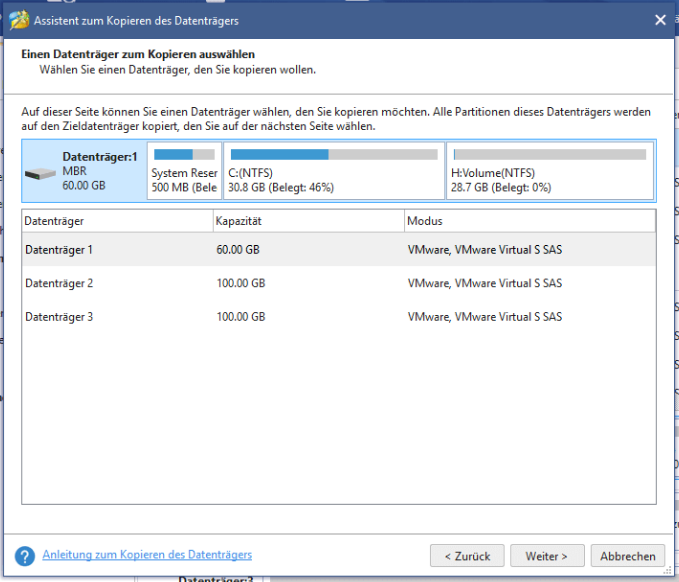The height and width of the screenshot is (582, 679).
Task: Click the wizard app icon in title bar
Action: click(17, 19)
